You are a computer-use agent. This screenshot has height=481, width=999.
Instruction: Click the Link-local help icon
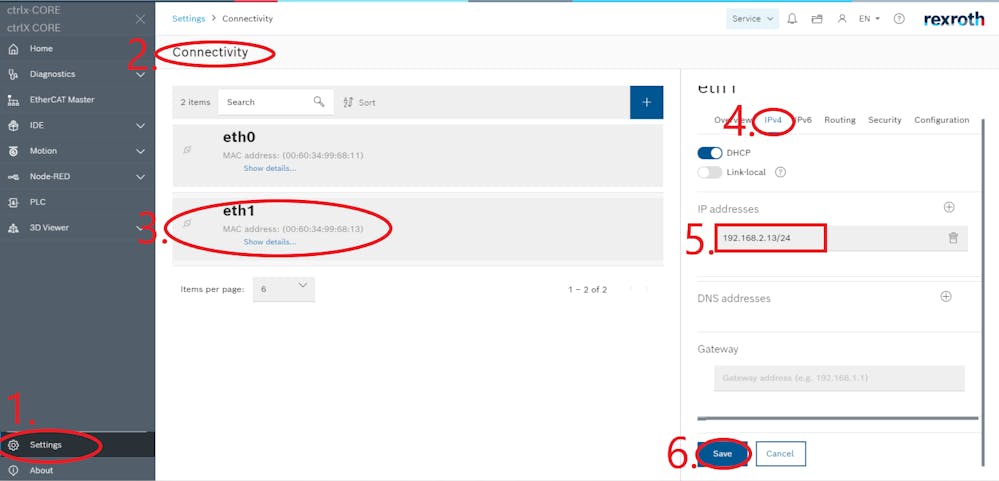tap(780, 172)
